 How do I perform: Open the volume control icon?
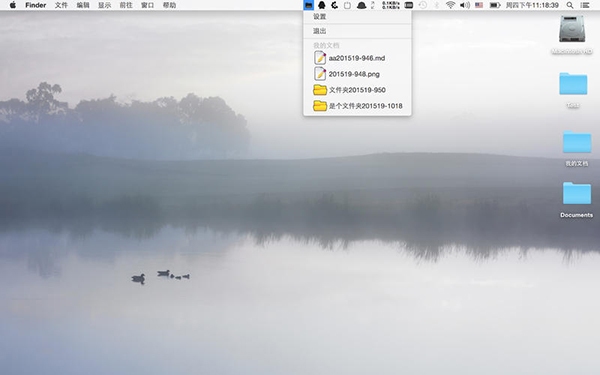tap(465, 5)
